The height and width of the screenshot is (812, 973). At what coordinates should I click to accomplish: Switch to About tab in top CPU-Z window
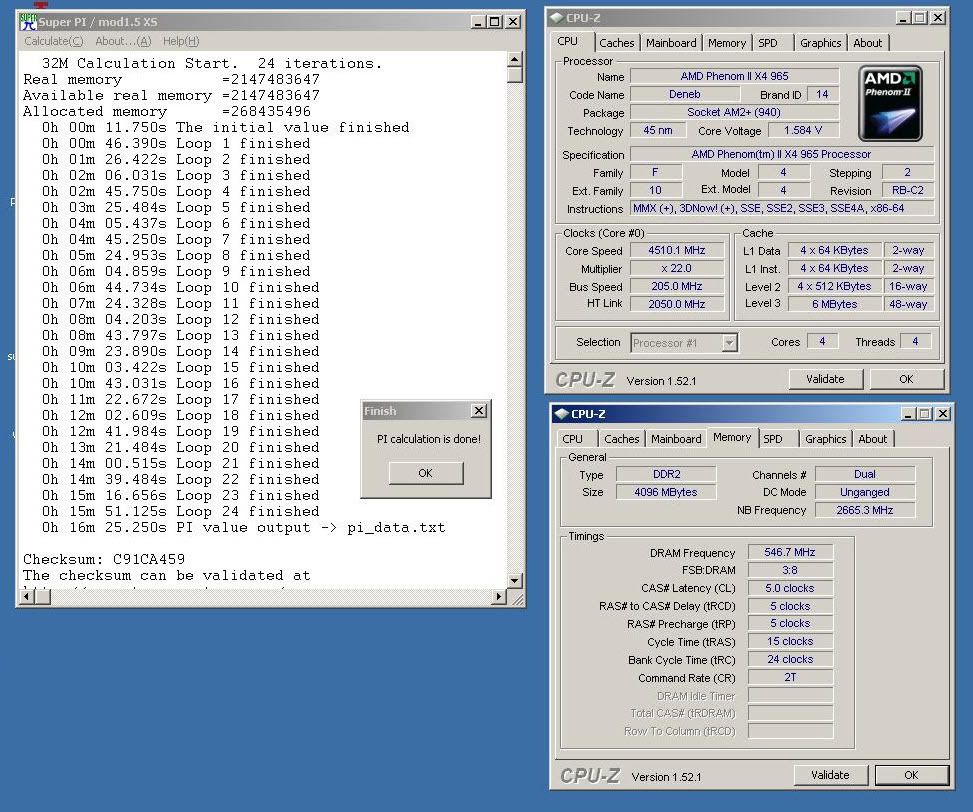868,43
